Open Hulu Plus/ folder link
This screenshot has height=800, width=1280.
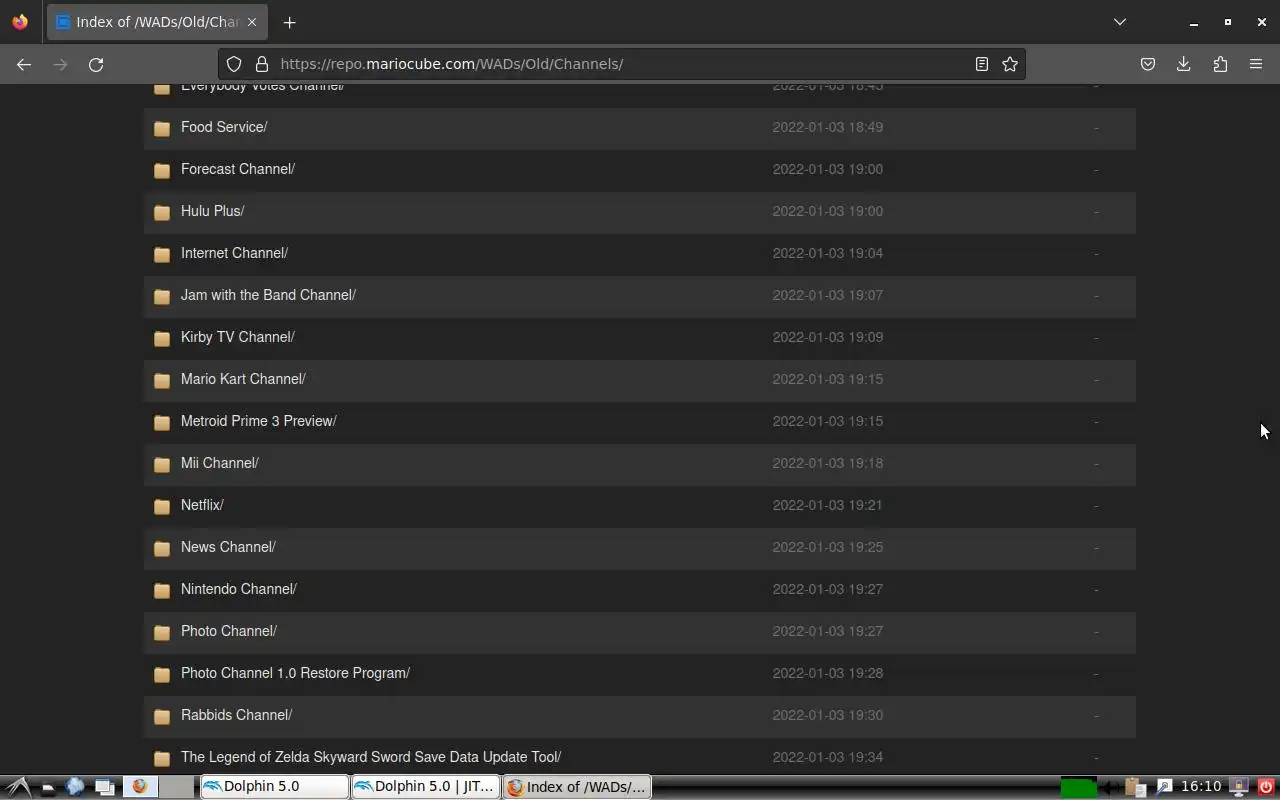(x=213, y=211)
